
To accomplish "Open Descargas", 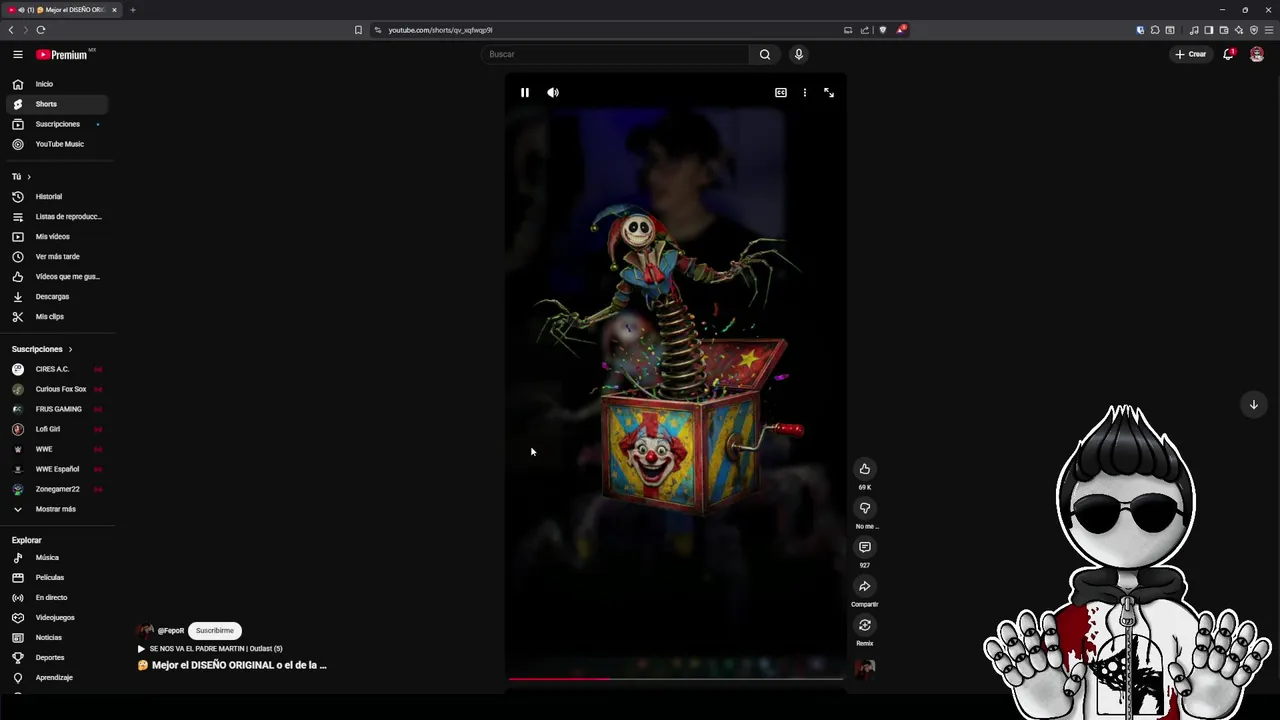I will click(56, 297).
